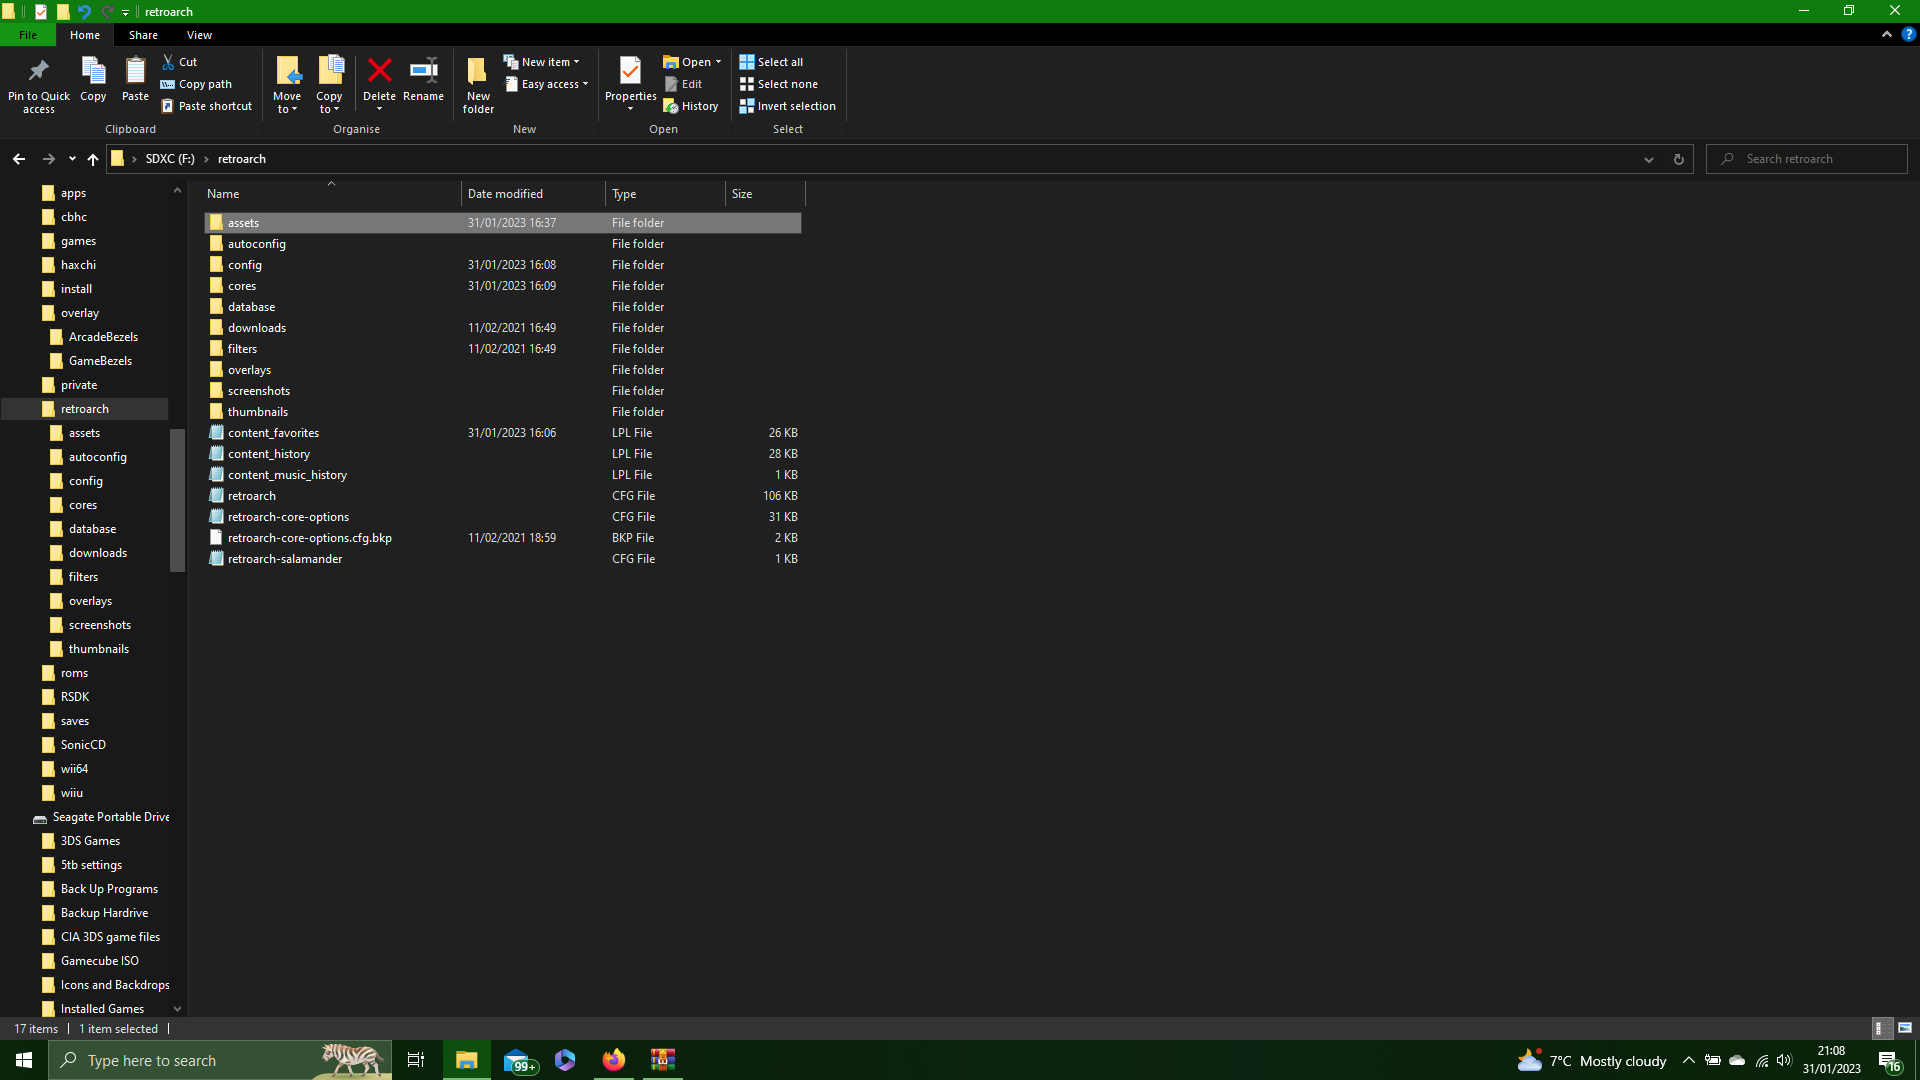This screenshot has width=1920, height=1080.
Task: Open volume control in system tray
Action: 1785,1061
